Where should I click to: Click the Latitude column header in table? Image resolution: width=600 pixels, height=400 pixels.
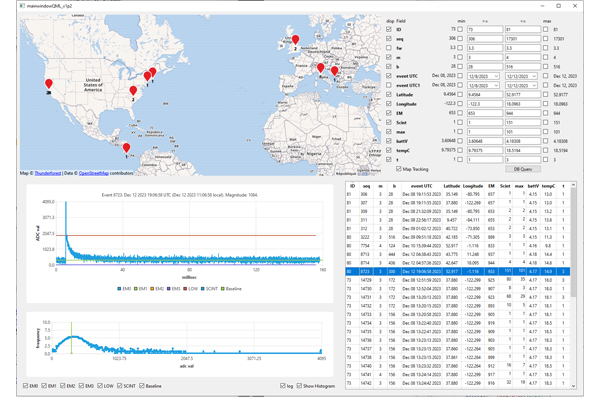pyautogui.click(x=452, y=186)
